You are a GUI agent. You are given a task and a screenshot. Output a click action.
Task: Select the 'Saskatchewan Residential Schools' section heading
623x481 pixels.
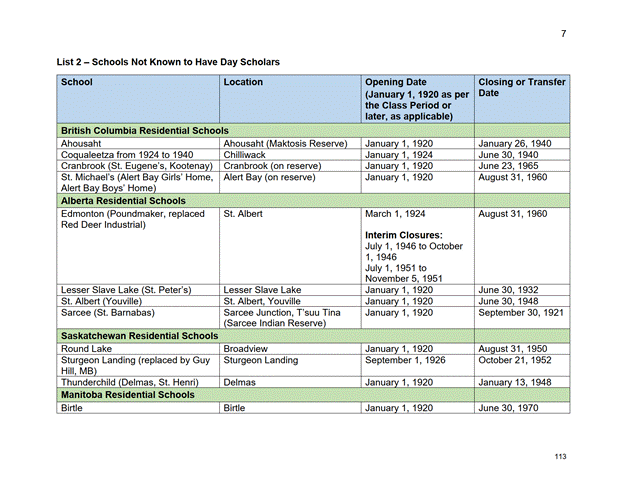pos(139,336)
